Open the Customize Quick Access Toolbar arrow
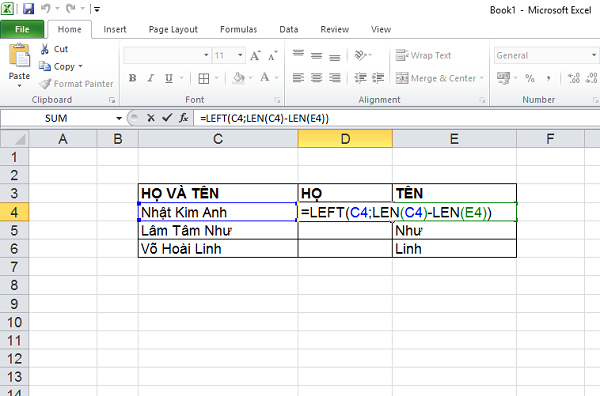Viewport: 600px width, 396px height. [x=97, y=9]
